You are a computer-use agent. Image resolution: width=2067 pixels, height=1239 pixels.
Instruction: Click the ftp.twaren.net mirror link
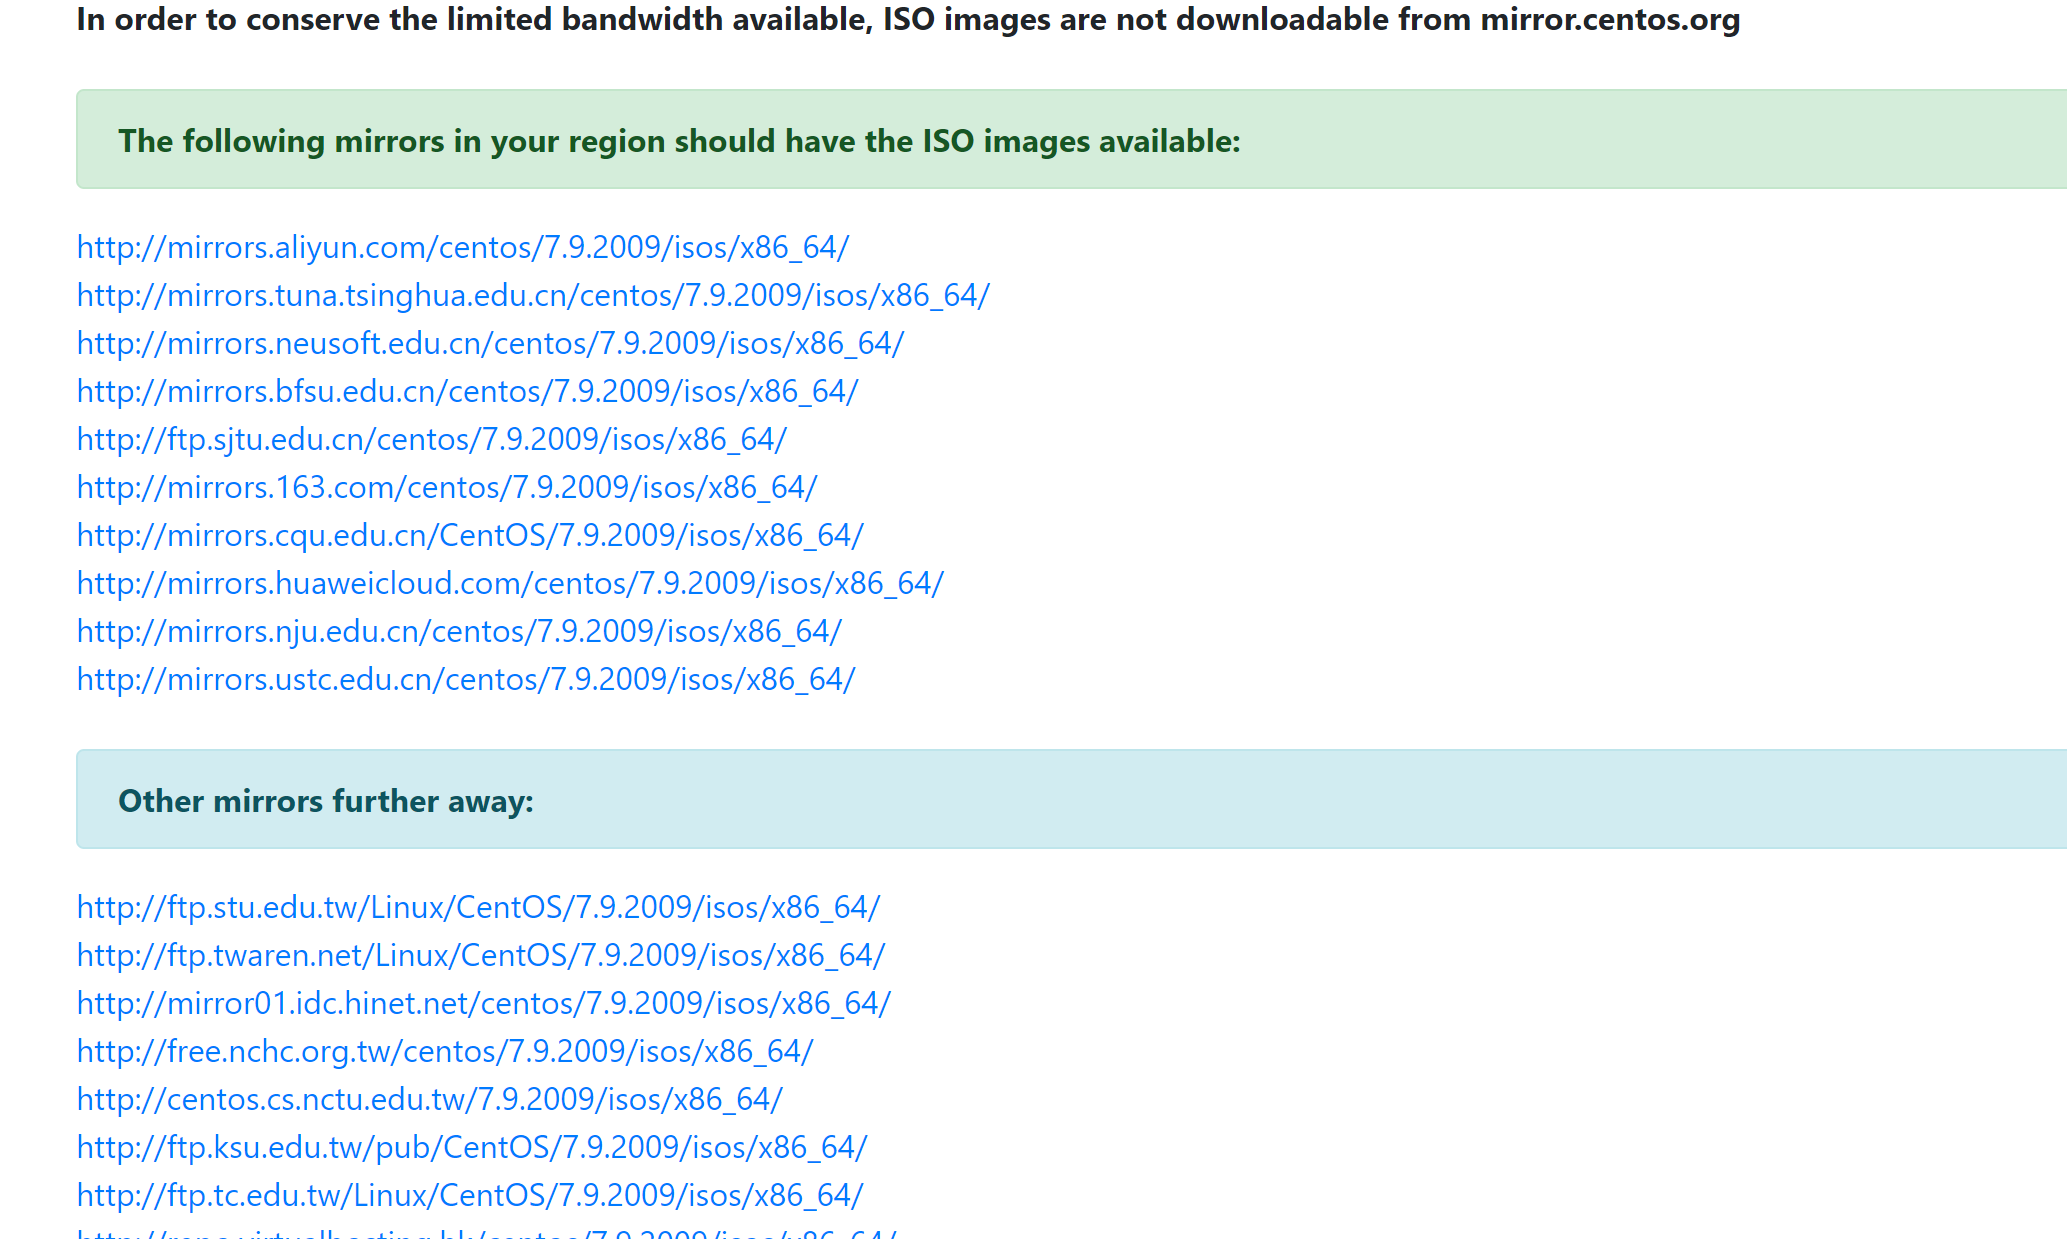[x=481, y=955]
